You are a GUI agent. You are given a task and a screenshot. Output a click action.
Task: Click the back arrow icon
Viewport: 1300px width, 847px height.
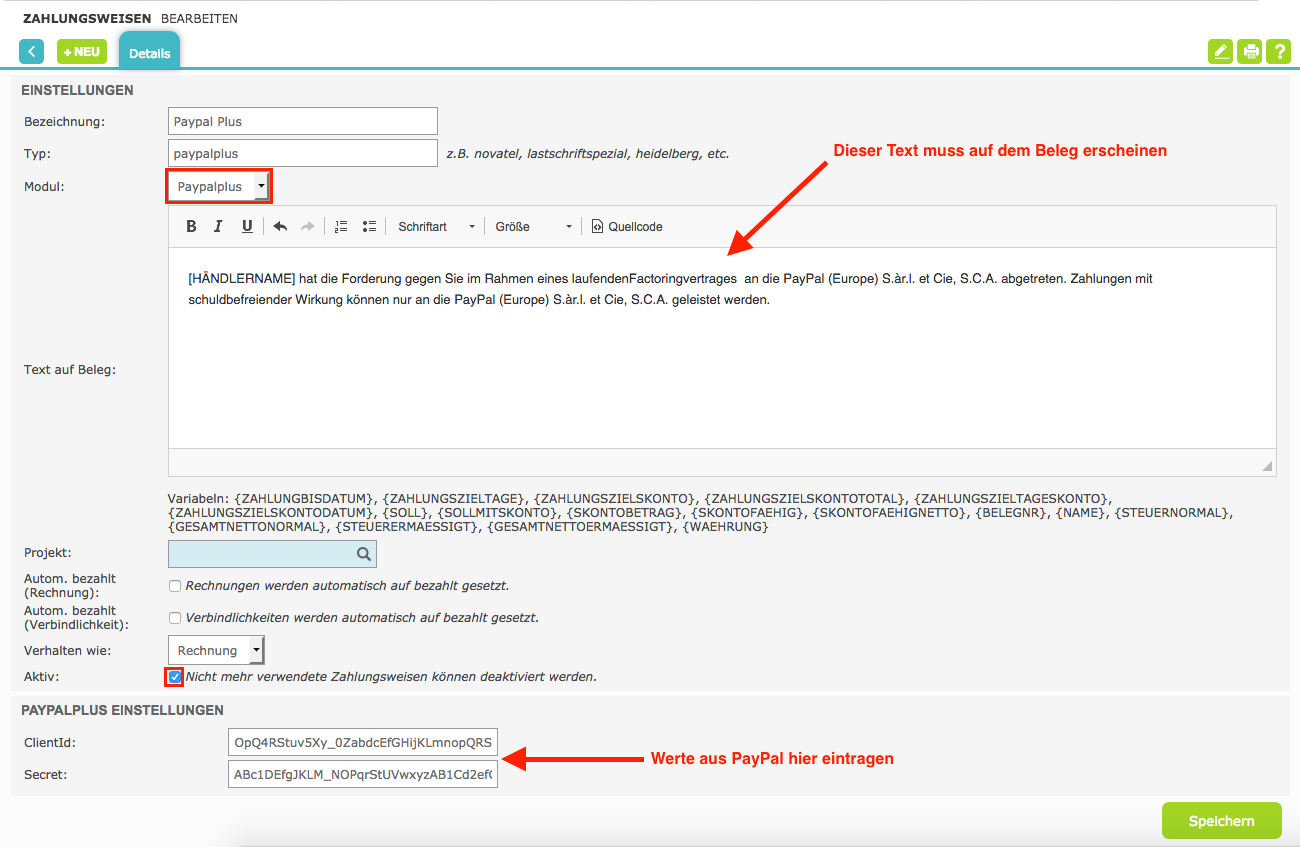tap(32, 52)
